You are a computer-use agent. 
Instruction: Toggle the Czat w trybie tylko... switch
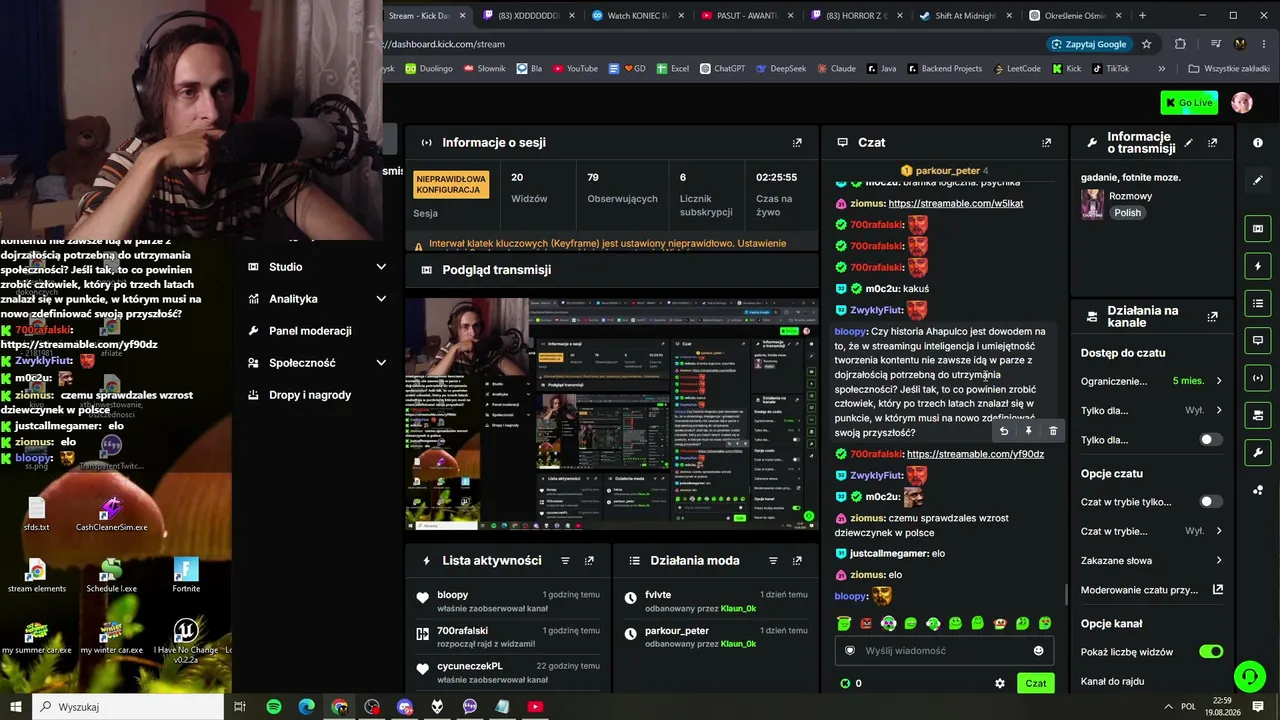point(1211,502)
